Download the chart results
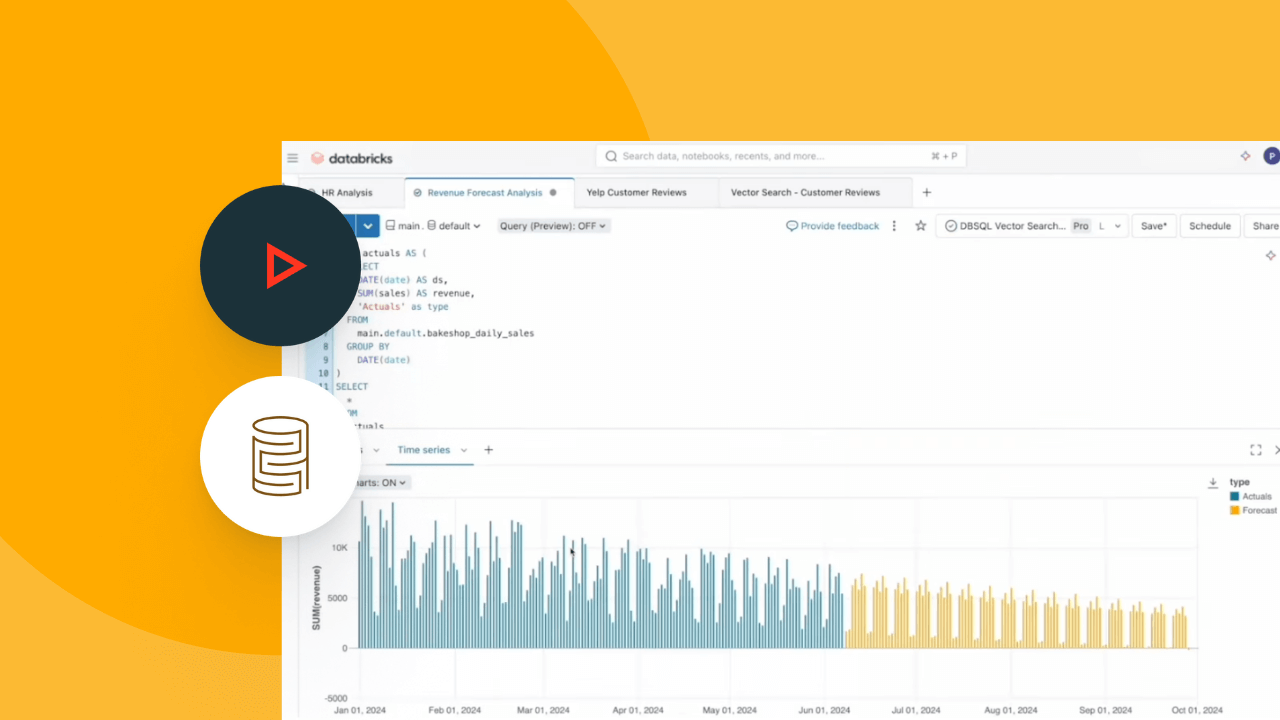The image size is (1280, 720). 1213,483
